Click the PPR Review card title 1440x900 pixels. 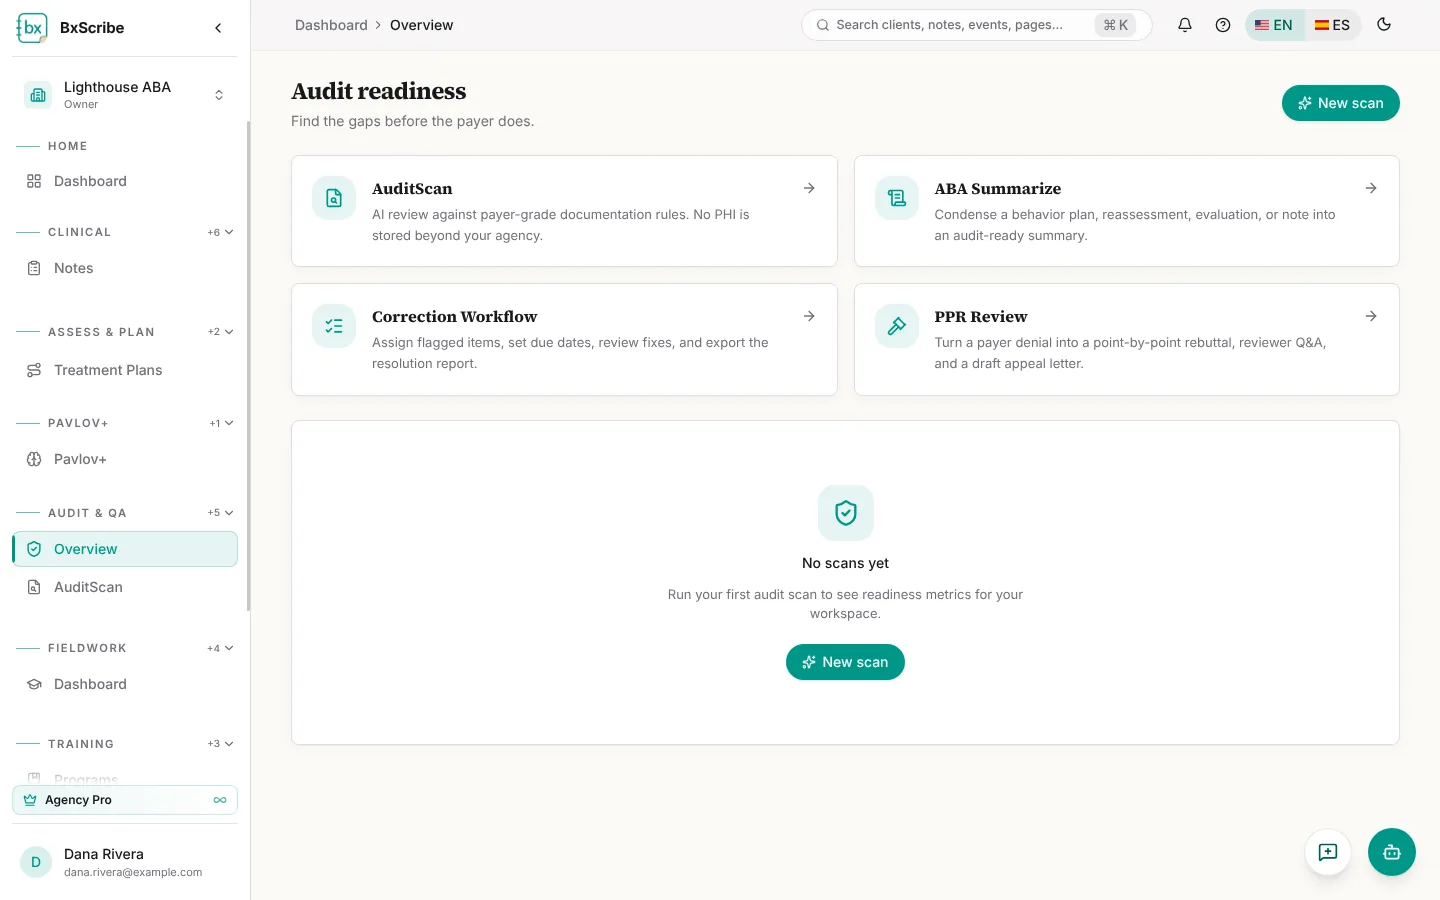click(x=981, y=317)
